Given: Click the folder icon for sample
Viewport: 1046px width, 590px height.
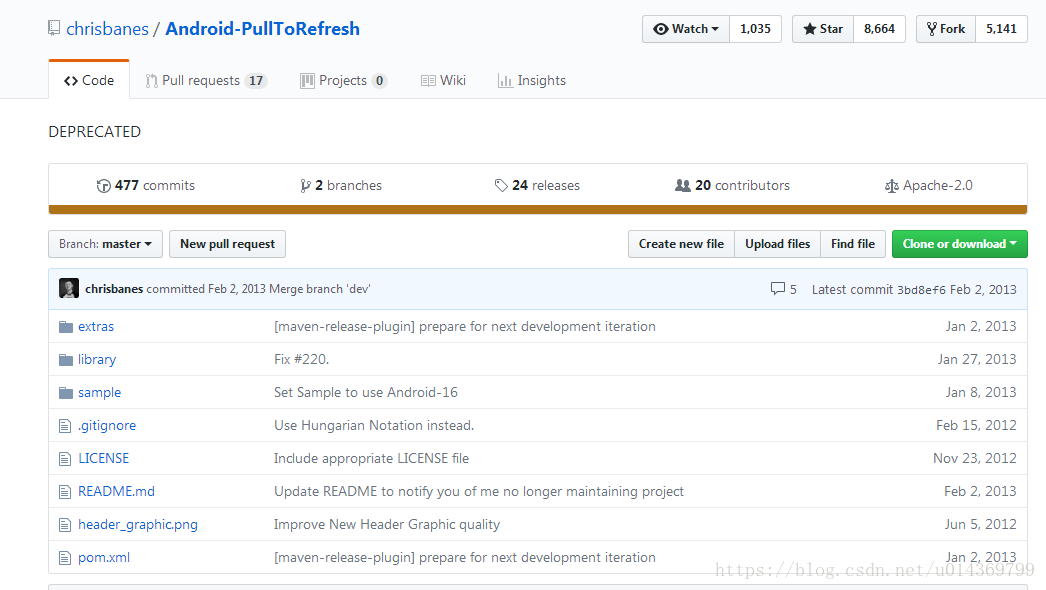Looking at the screenshot, I should coord(66,392).
